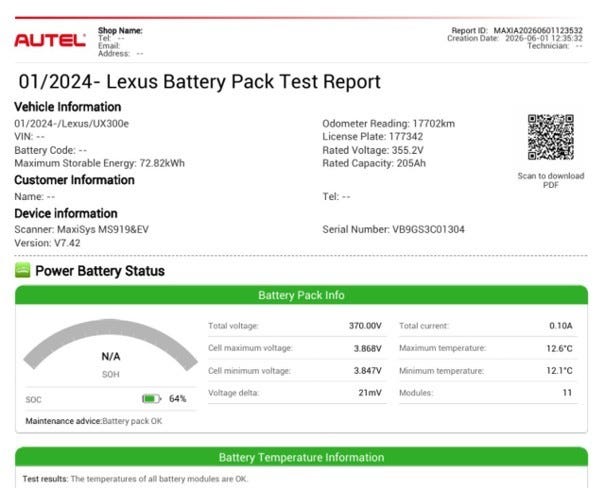Click the QR code to download PDF
Screen dimensions: 605x488
click(x=551, y=137)
